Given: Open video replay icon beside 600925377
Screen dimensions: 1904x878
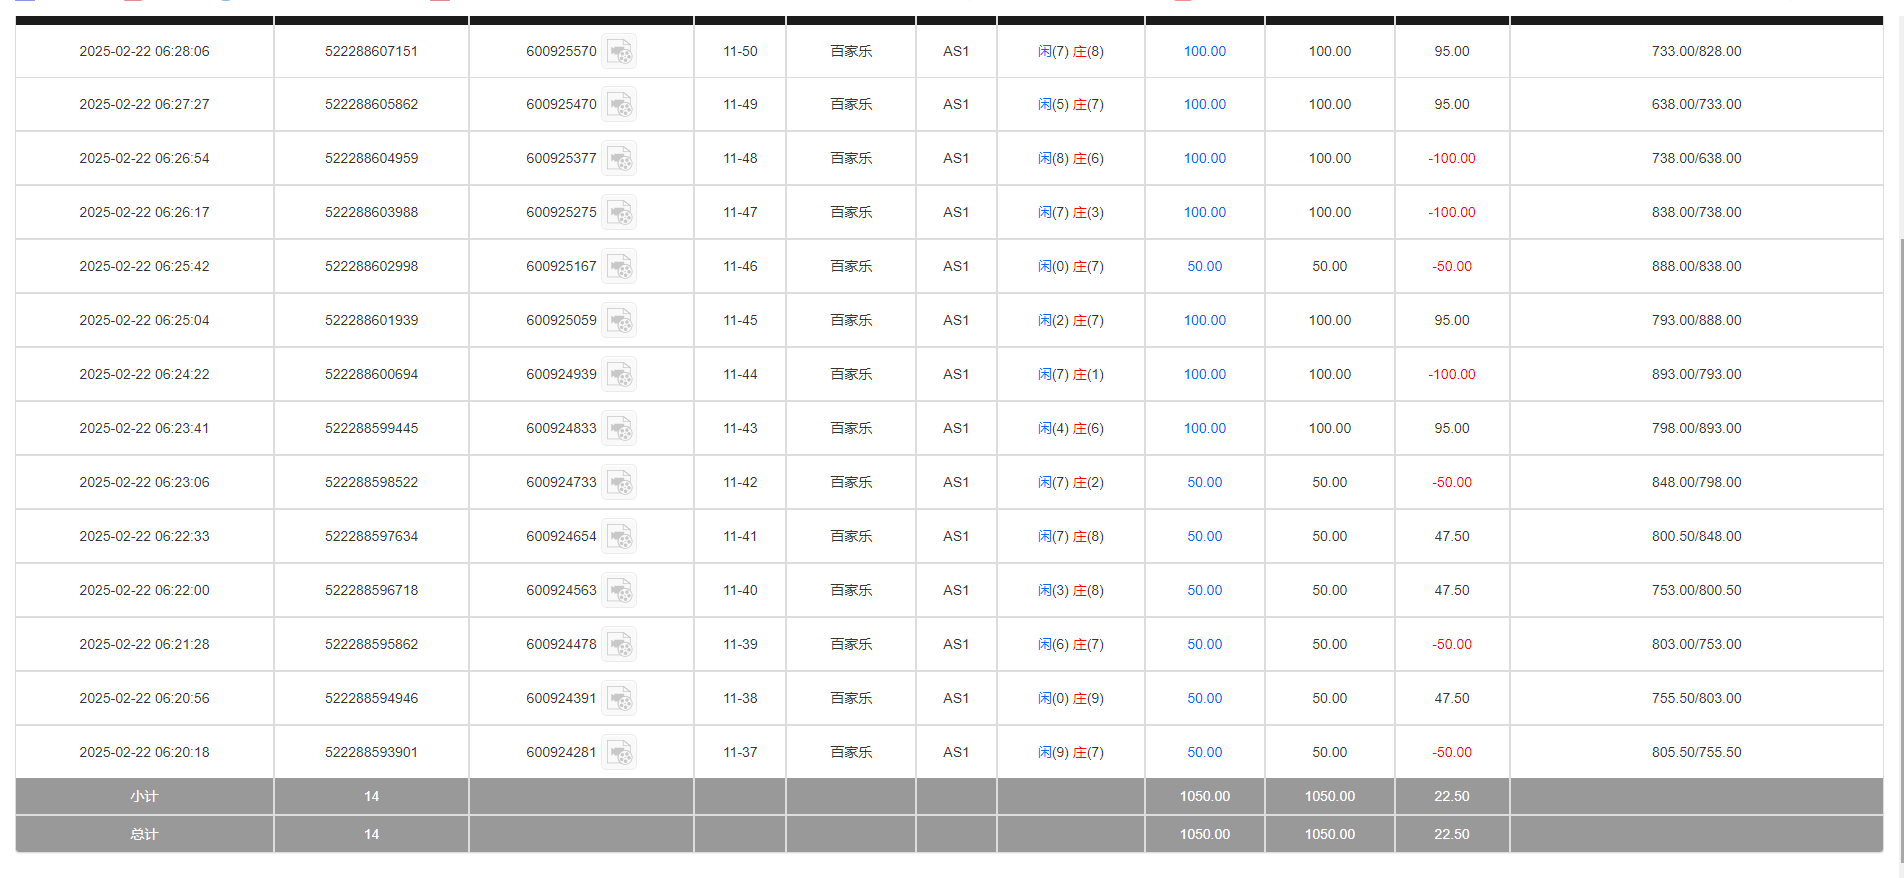Looking at the screenshot, I should 620,159.
